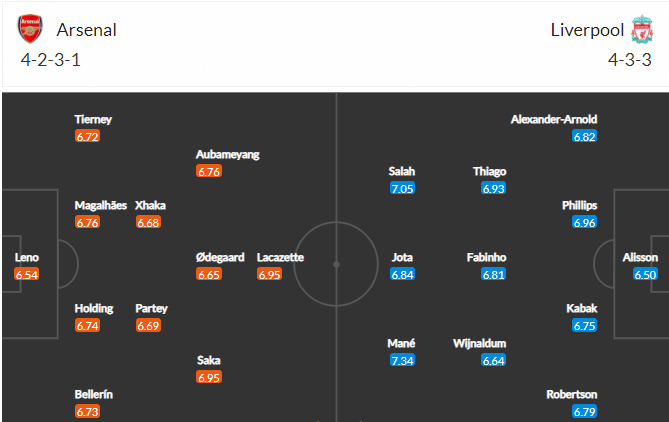Viewport: 669px width, 422px height.
Task: Open Fabinho's player name
Action: [x=486, y=257]
